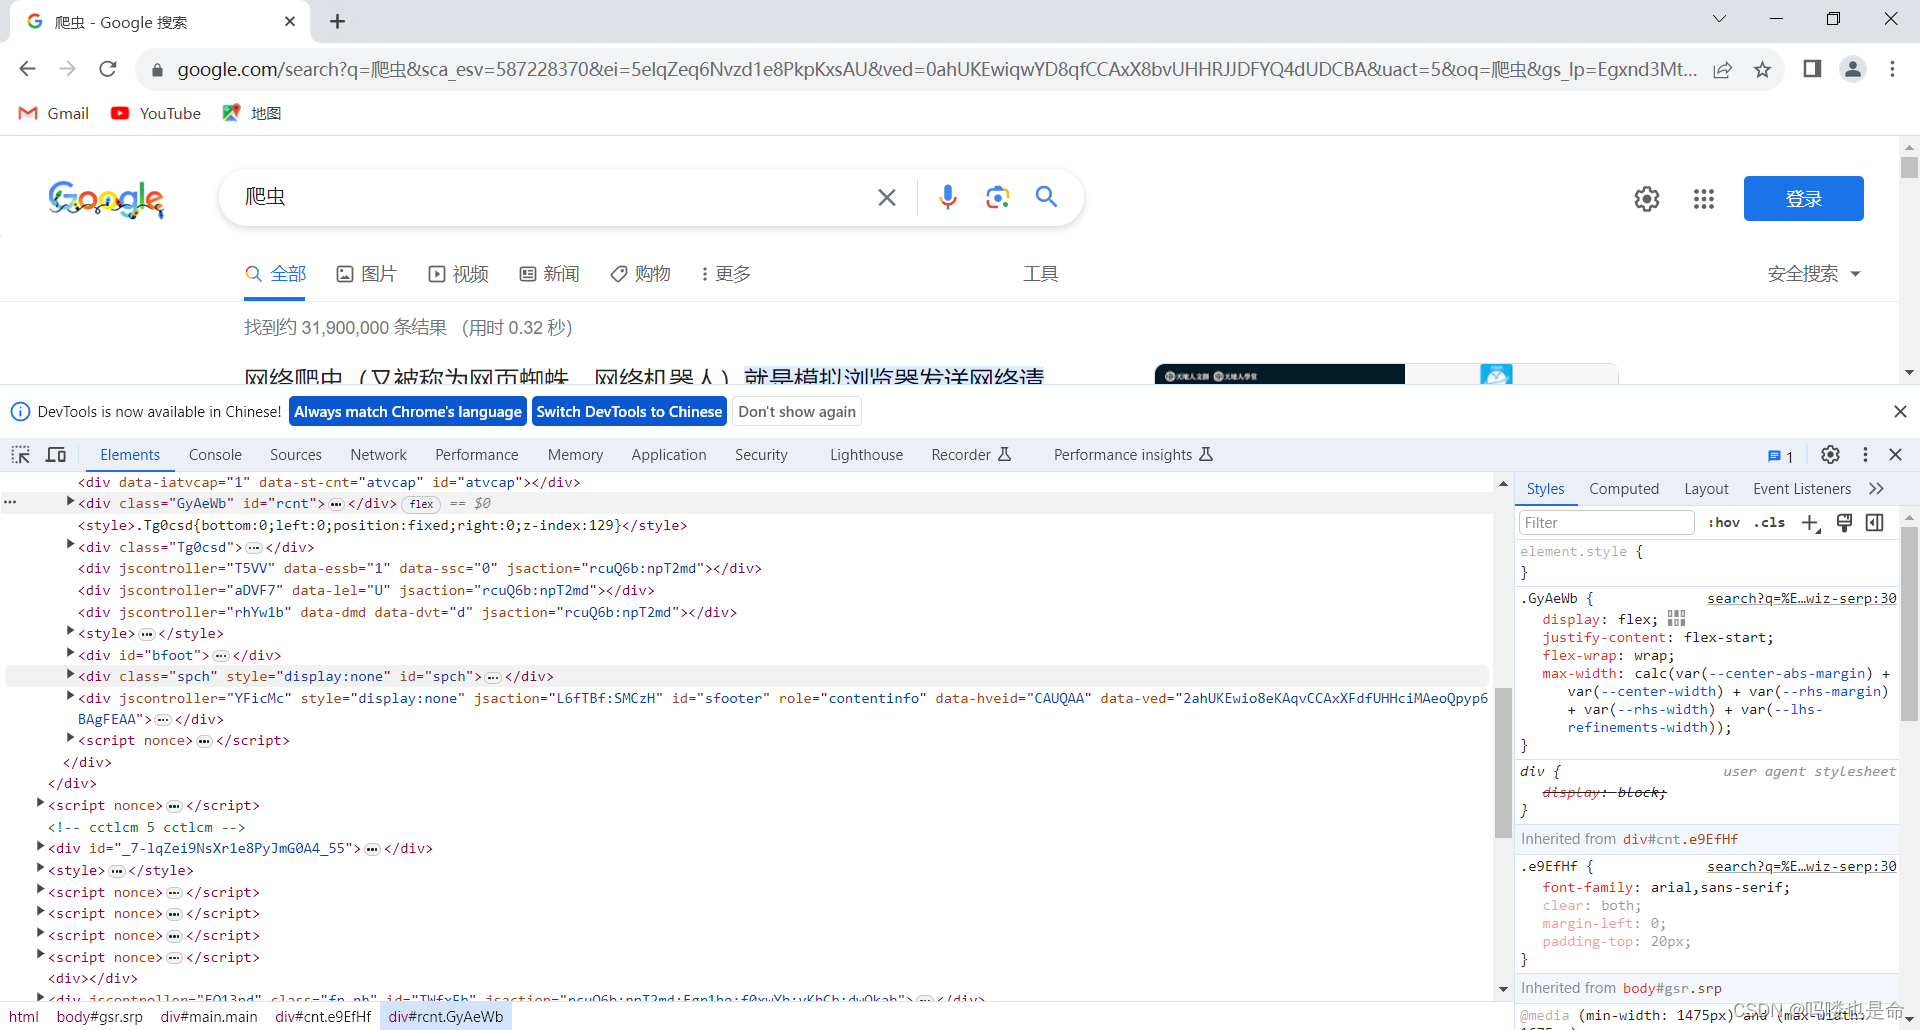Show more Styles pane tabs chevron
This screenshot has width=1920, height=1030.
pos(1876,489)
